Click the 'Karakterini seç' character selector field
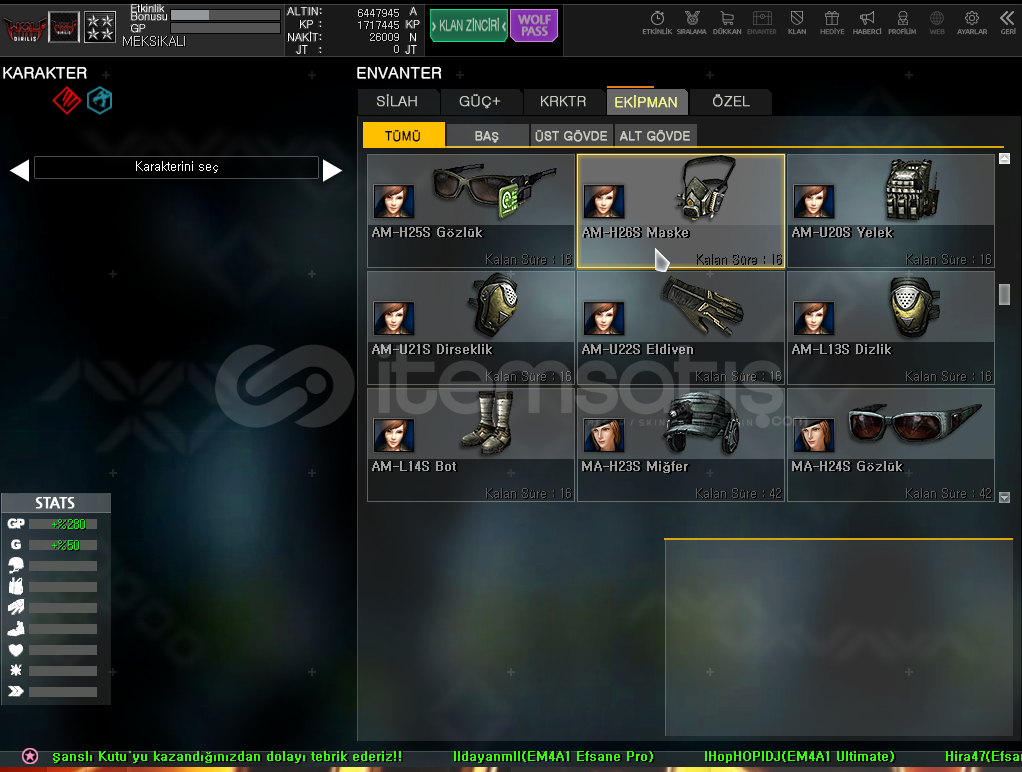 pos(177,167)
